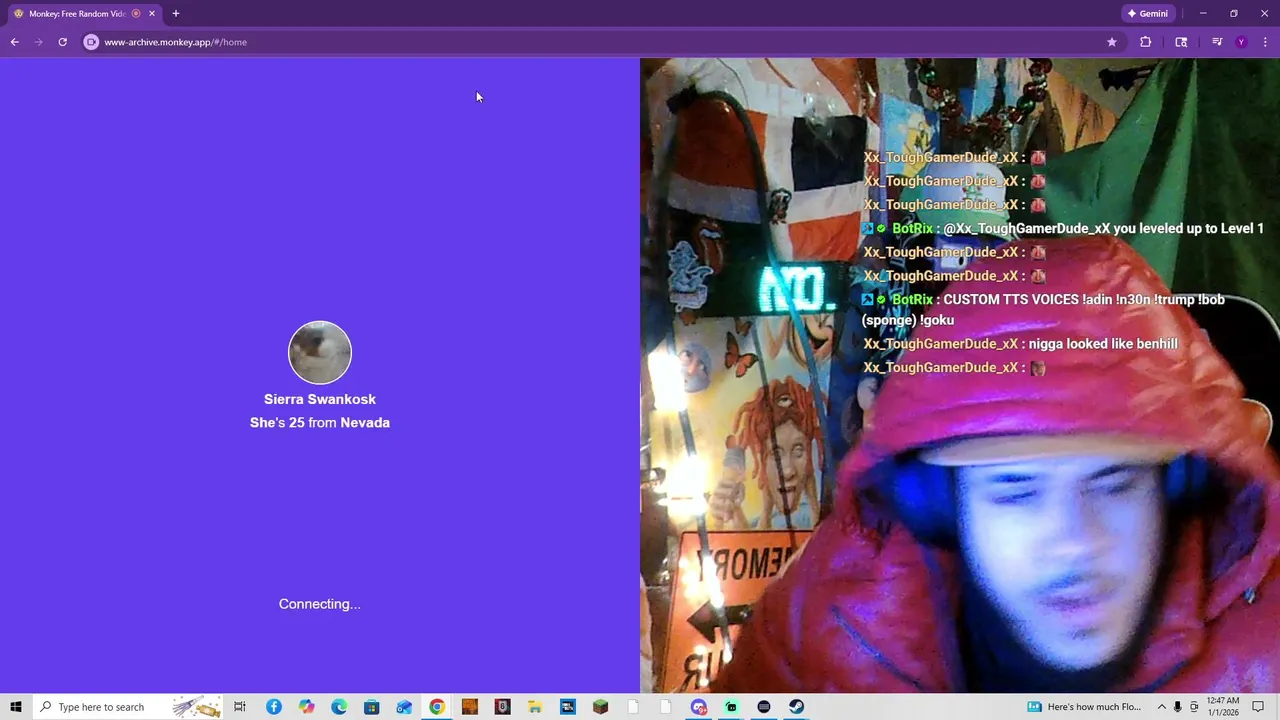Open Microsoft Store from the taskbar
Image resolution: width=1280 pixels, height=720 pixels.
(371, 707)
